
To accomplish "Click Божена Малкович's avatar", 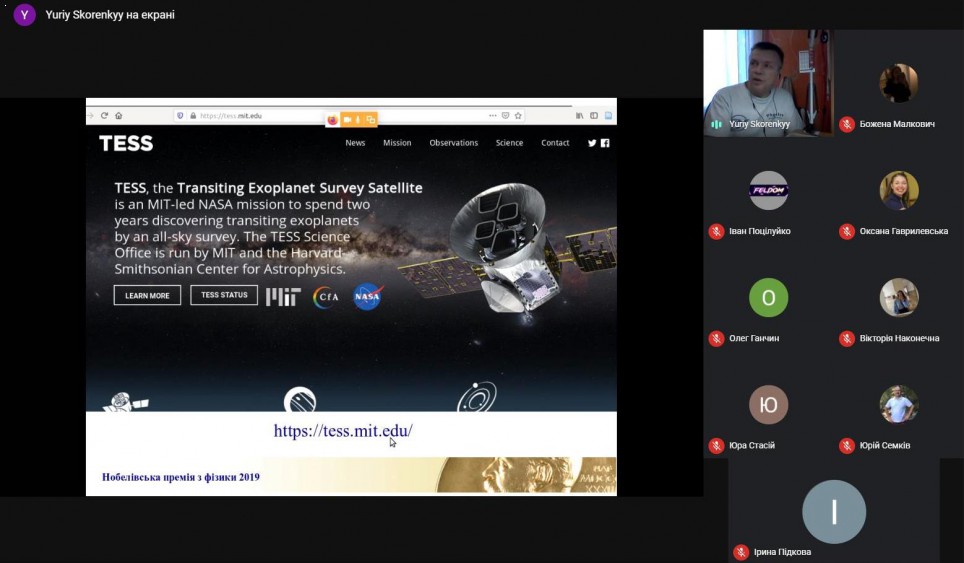I will pos(898,83).
